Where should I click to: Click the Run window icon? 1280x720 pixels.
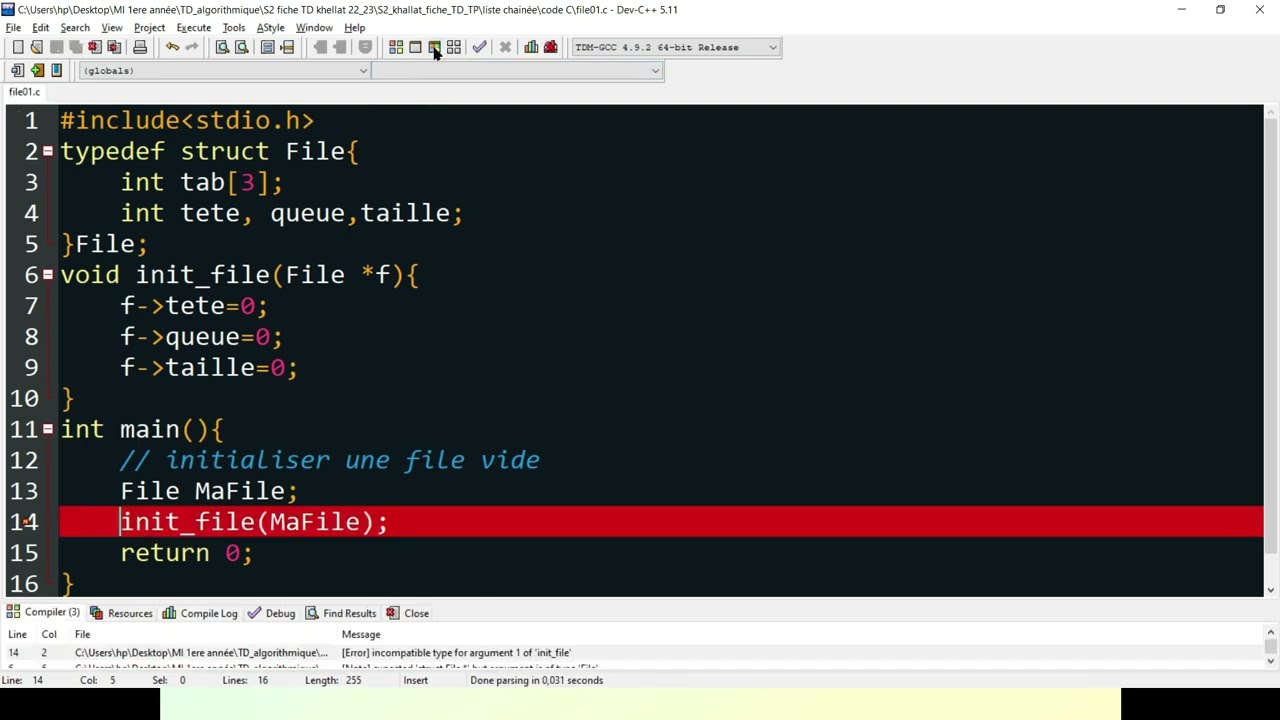click(415, 47)
